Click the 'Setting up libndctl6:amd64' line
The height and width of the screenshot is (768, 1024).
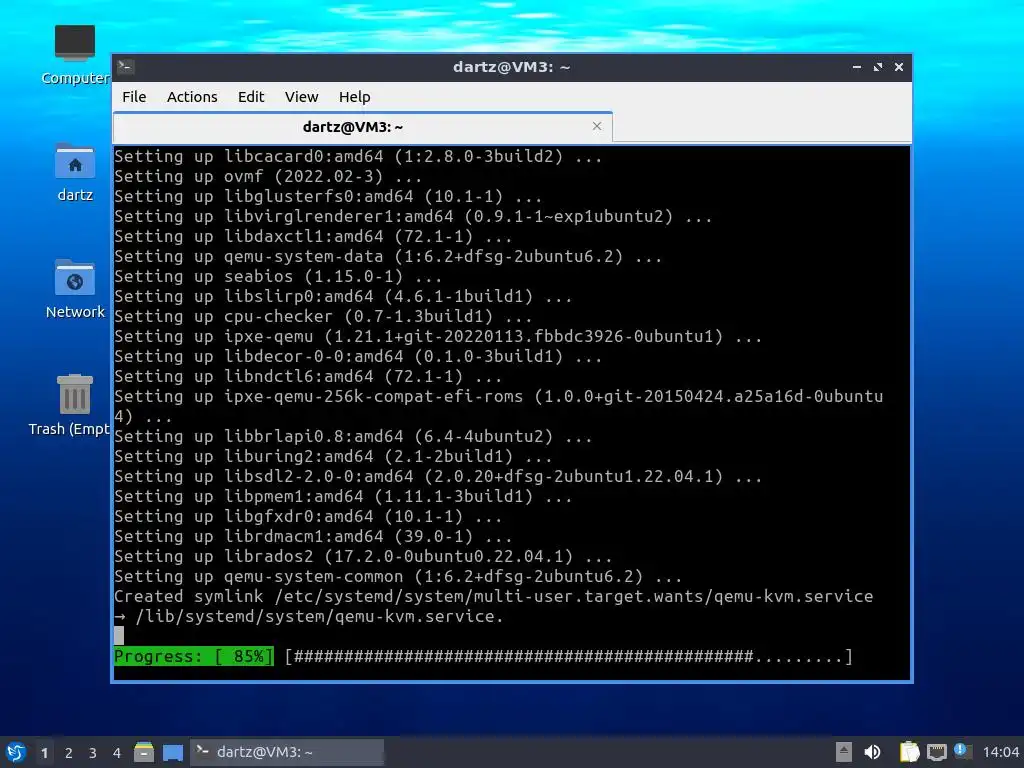(x=308, y=376)
